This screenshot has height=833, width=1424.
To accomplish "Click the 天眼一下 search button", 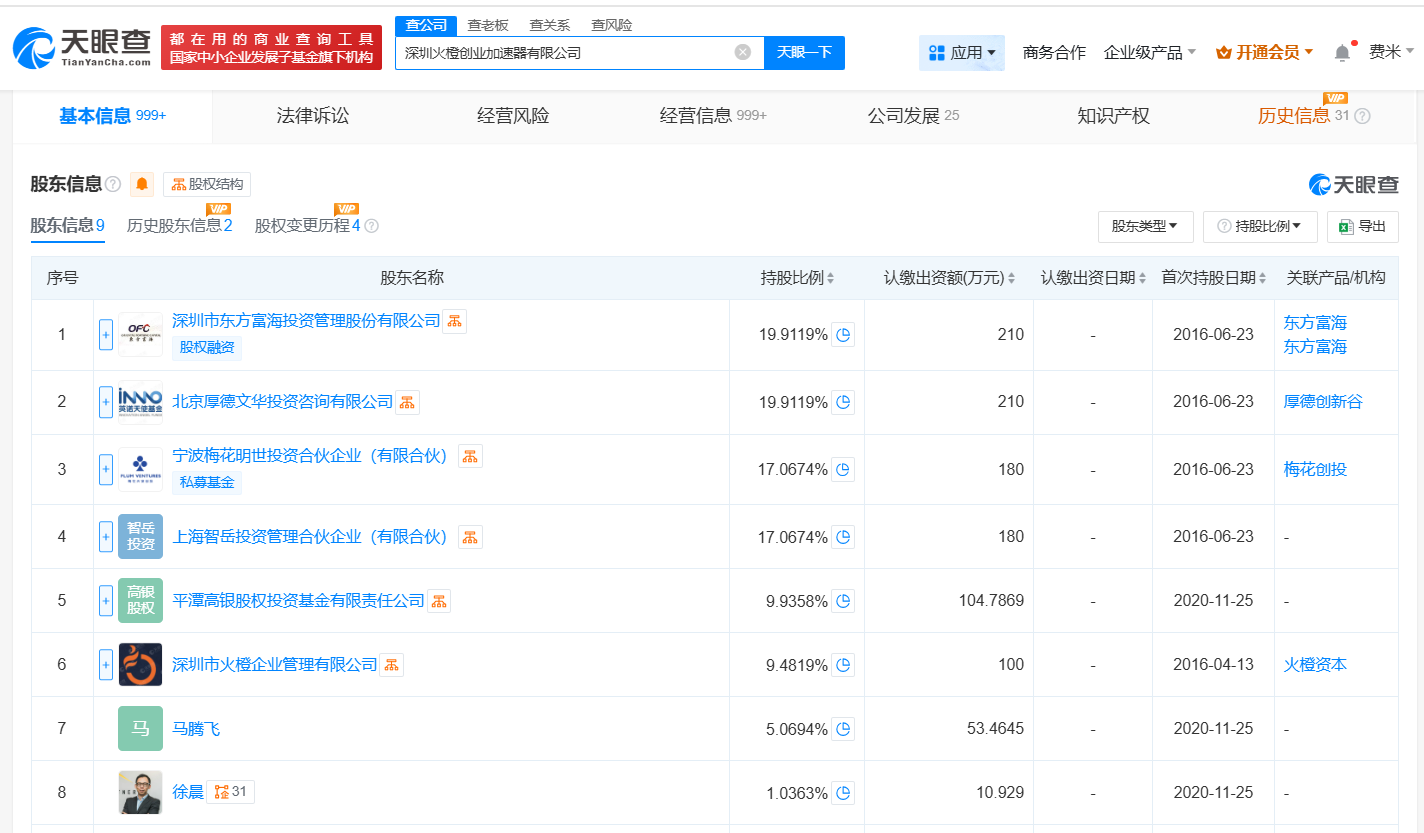I will pyautogui.click(x=804, y=53).
